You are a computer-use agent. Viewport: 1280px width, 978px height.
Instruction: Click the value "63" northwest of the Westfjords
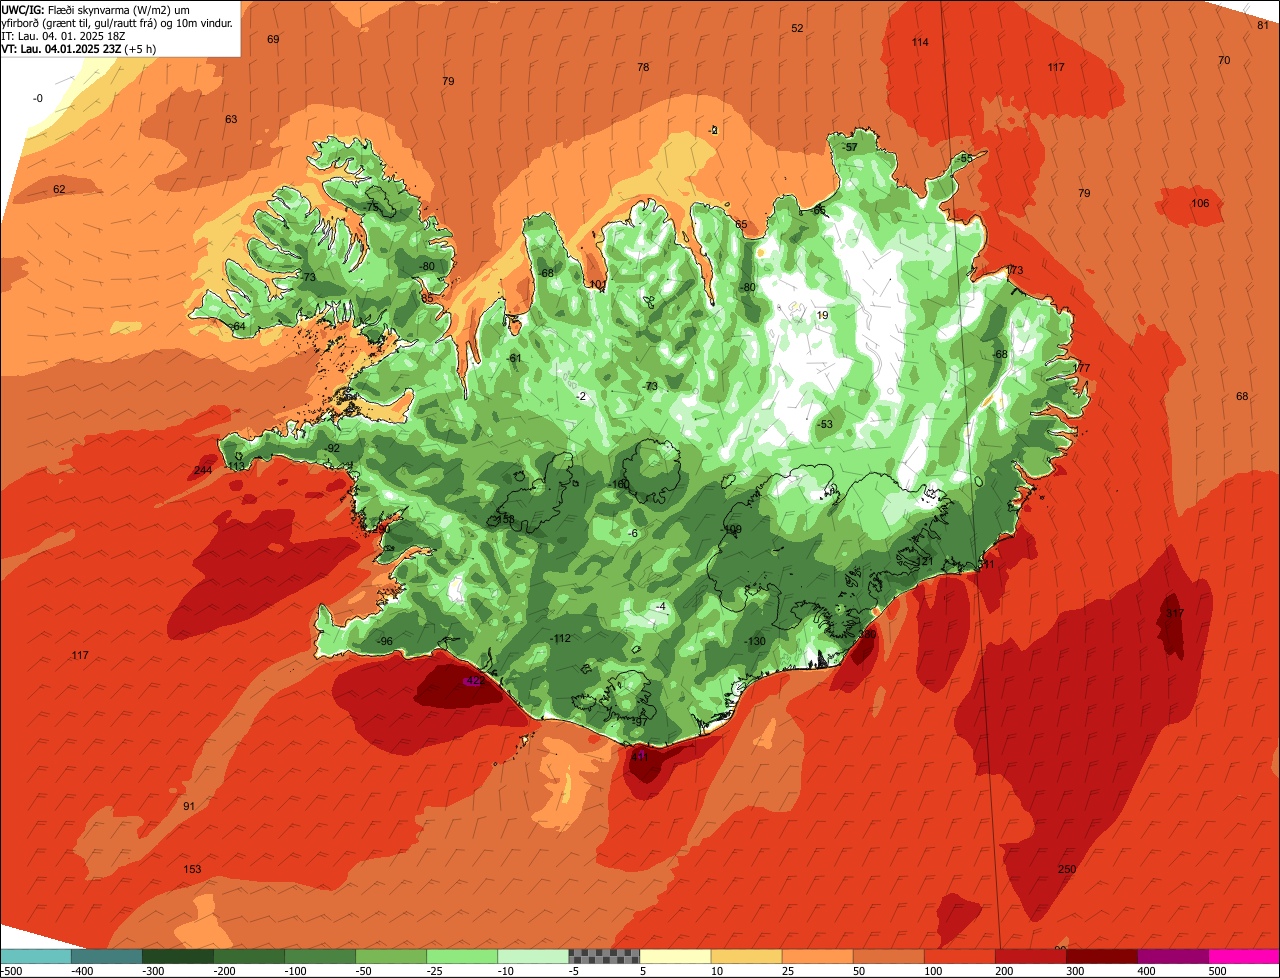[231, 119]
